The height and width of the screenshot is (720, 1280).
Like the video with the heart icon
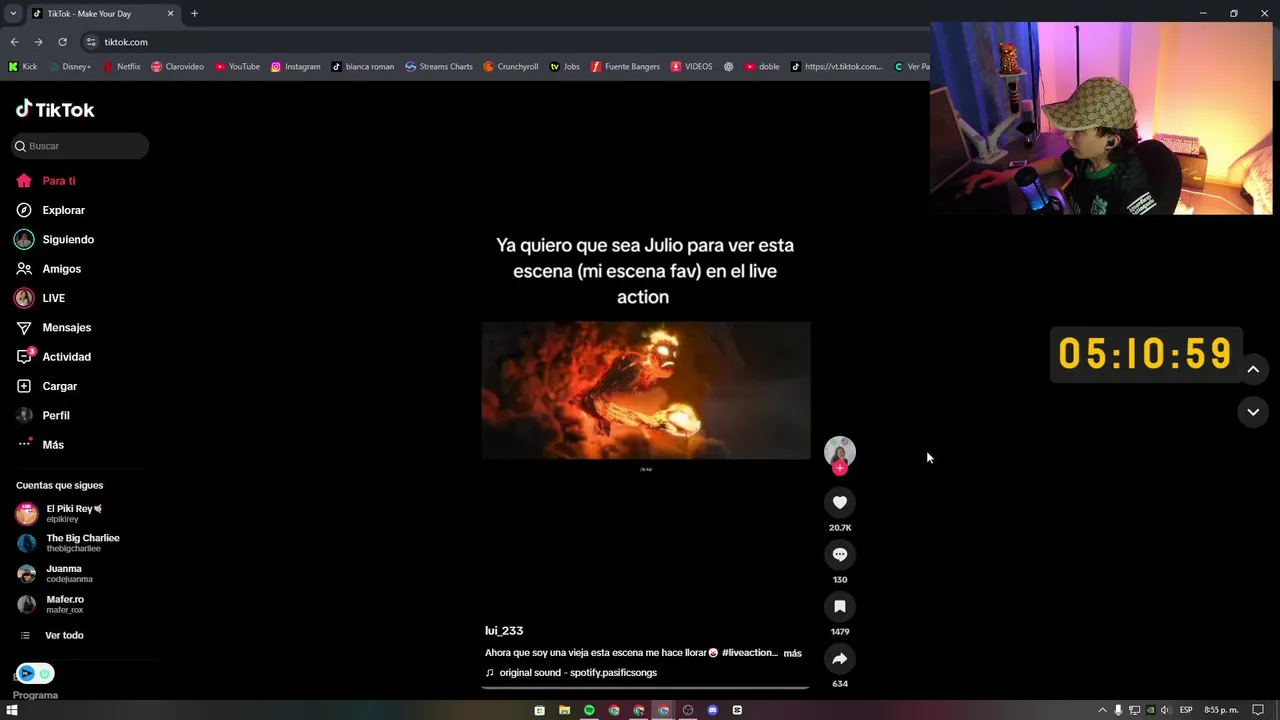click(x=840, y=503)
